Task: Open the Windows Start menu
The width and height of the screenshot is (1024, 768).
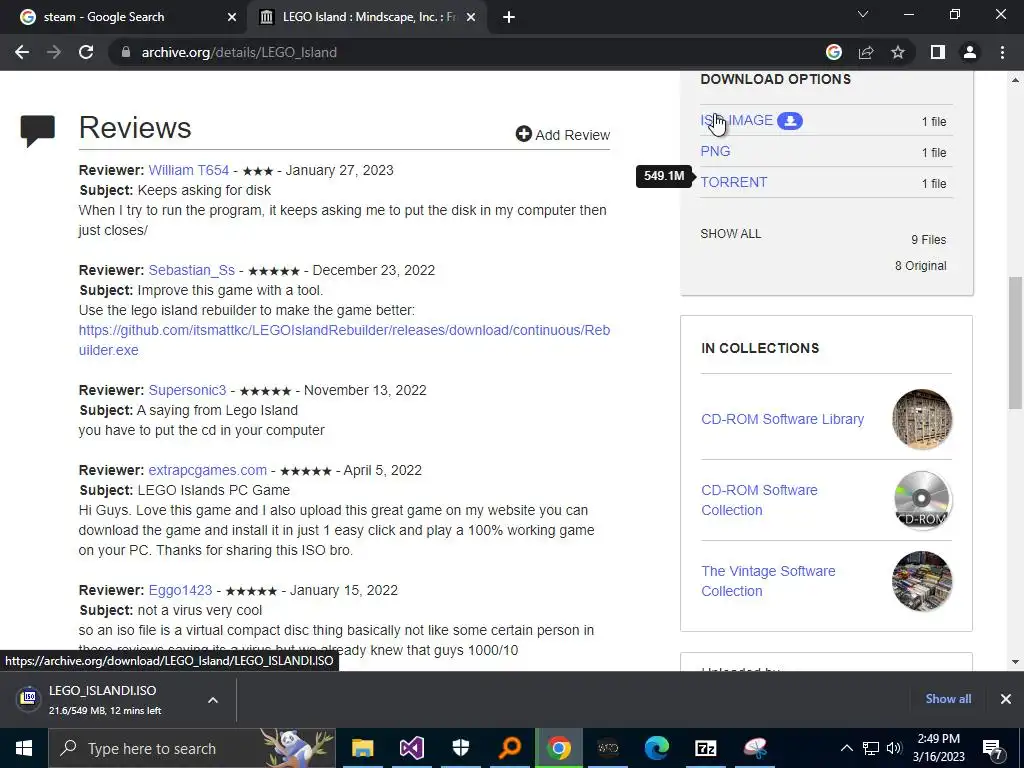Action: (x=24, y=748)
